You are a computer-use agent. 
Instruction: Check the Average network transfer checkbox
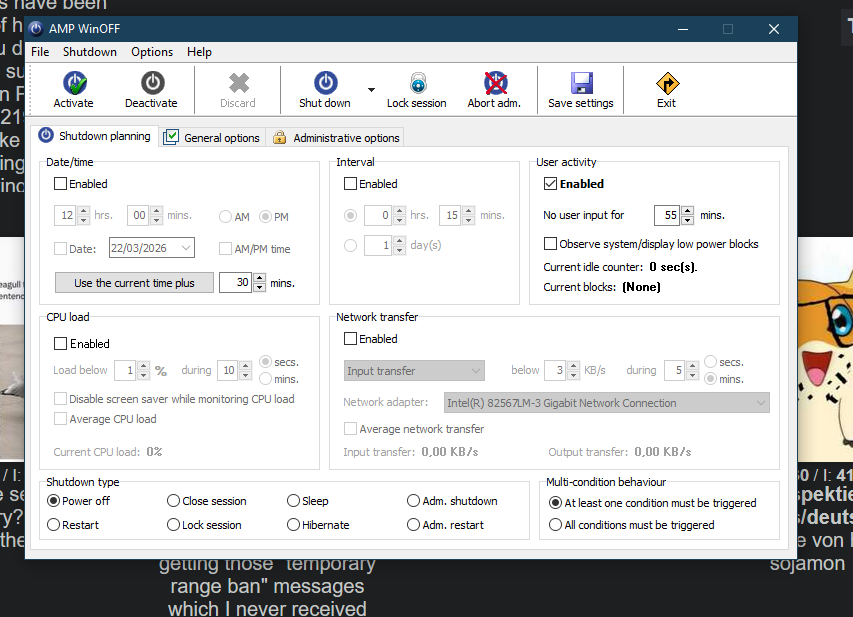point(350,429)
